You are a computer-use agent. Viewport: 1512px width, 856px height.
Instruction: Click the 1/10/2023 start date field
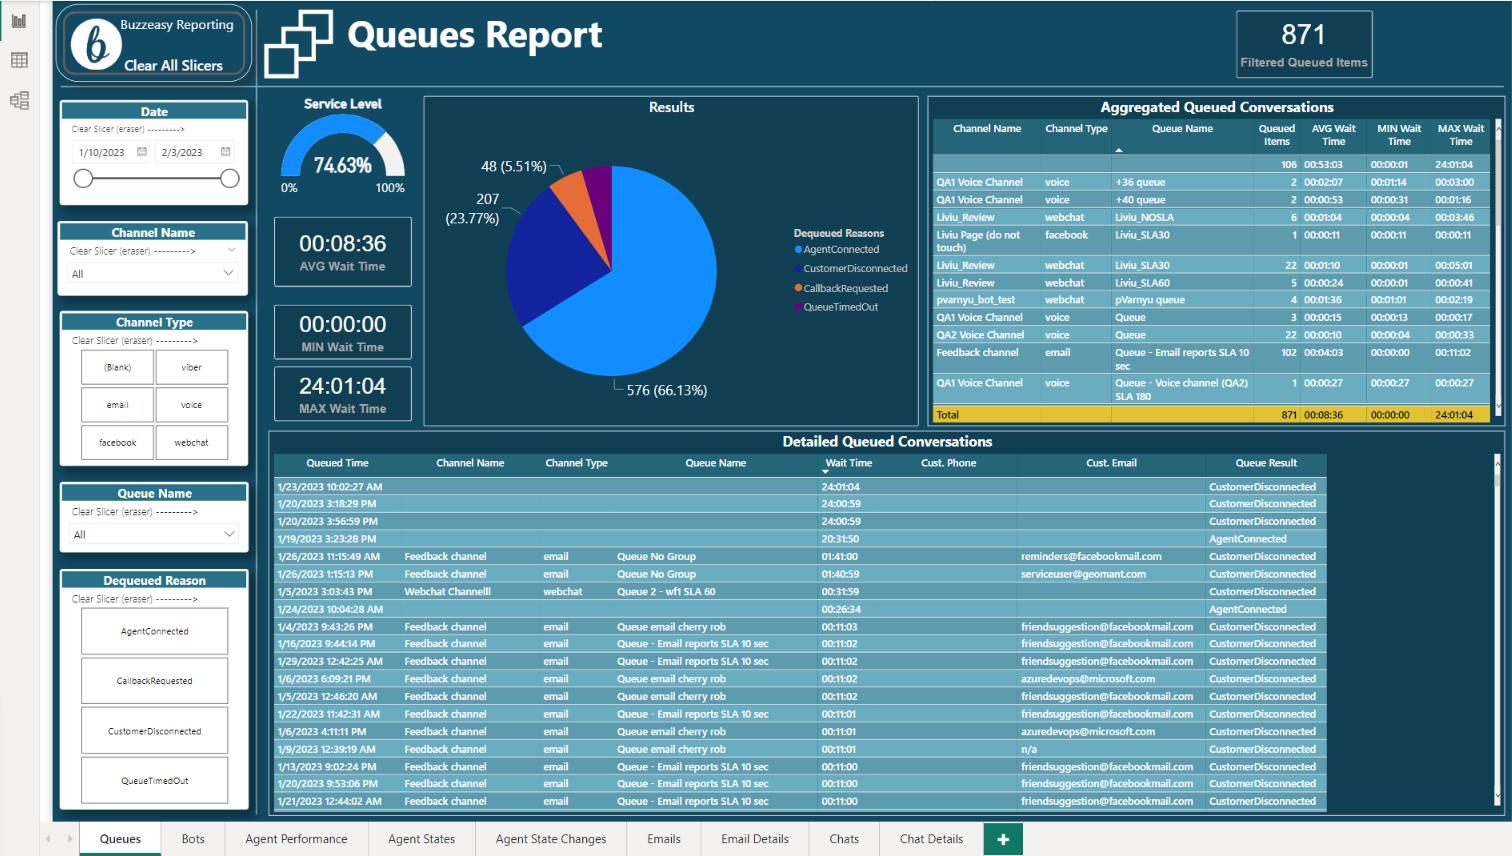point(102,153)
